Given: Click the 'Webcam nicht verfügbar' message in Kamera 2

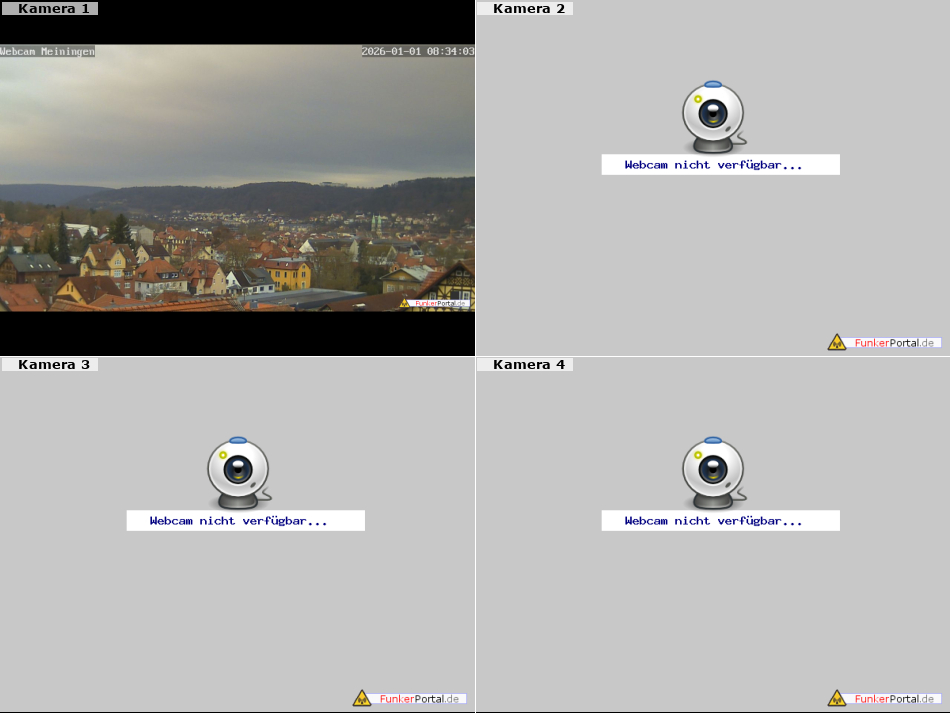Looking at the screenshot, I should click(713, 165).
